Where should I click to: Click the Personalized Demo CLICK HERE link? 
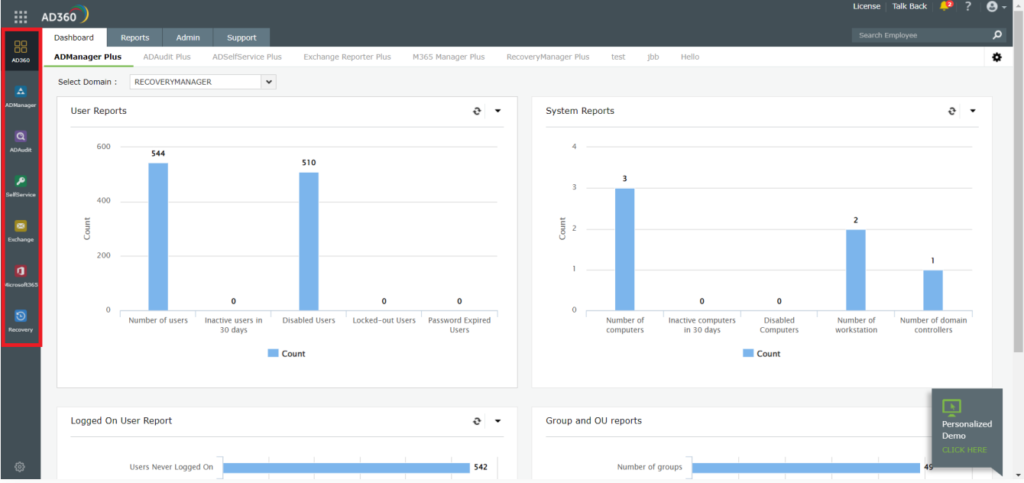(x=964, y=450)
